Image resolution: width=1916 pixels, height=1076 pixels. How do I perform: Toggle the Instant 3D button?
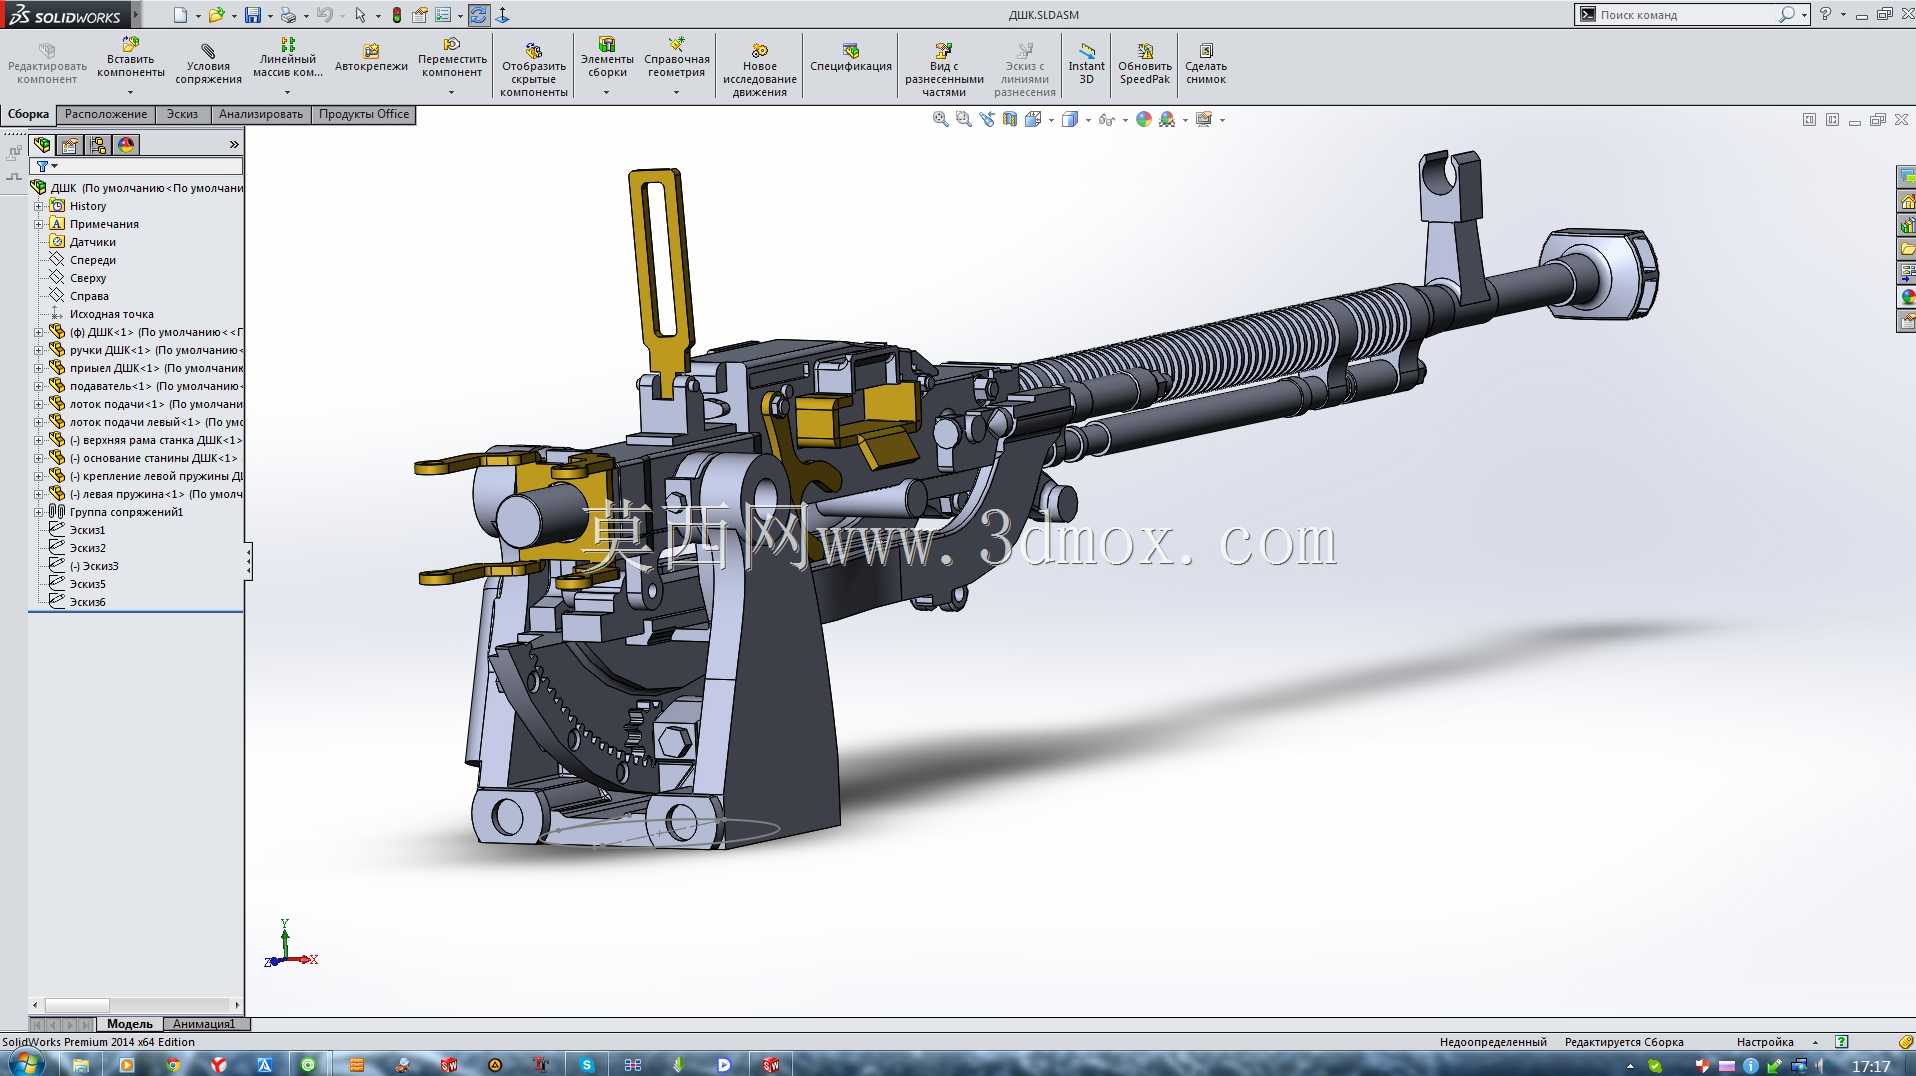pyautogui.click(x=1086, y=64)
